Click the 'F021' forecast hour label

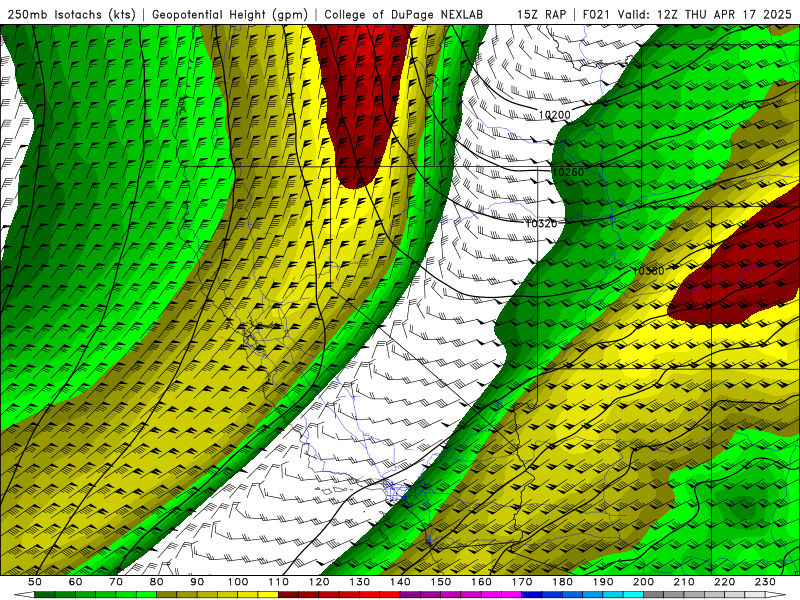click(x=597, y=14)
